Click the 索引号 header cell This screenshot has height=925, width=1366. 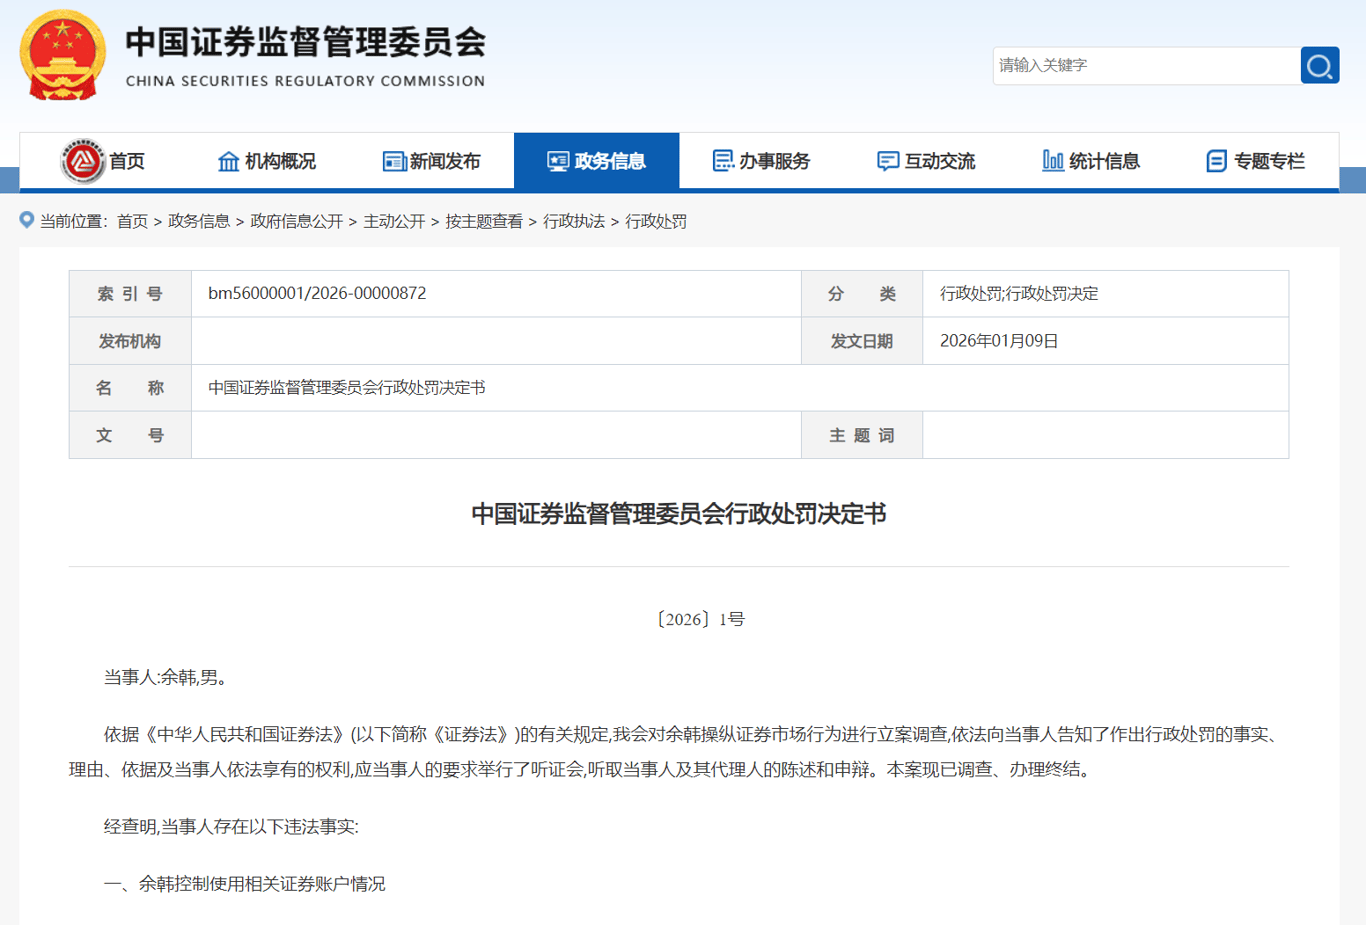pyautogui.click(x=130, y=294)
